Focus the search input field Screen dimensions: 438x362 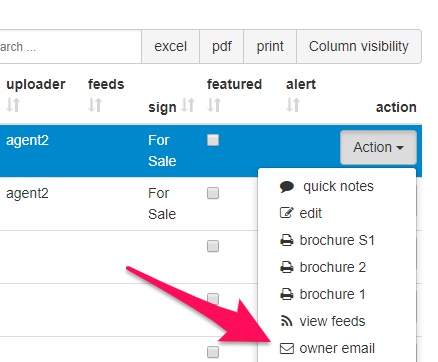(70, 46)
